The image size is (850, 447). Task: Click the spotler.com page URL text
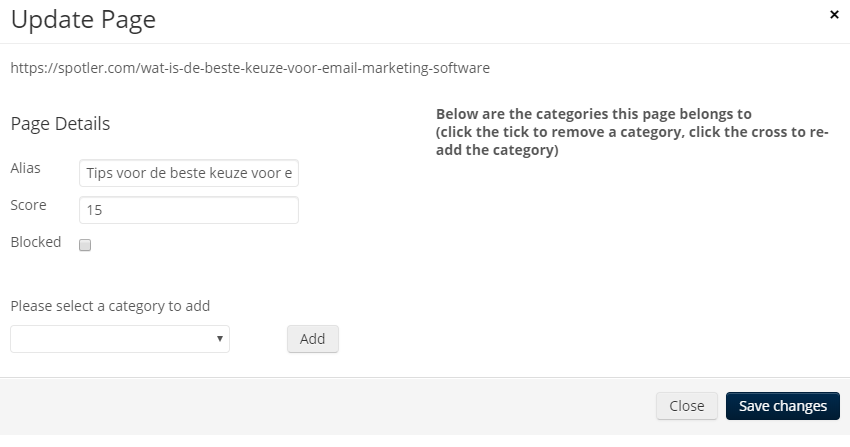250,68
